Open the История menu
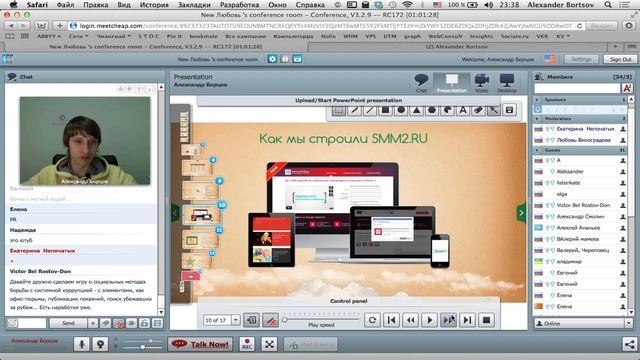 [154, 5]
